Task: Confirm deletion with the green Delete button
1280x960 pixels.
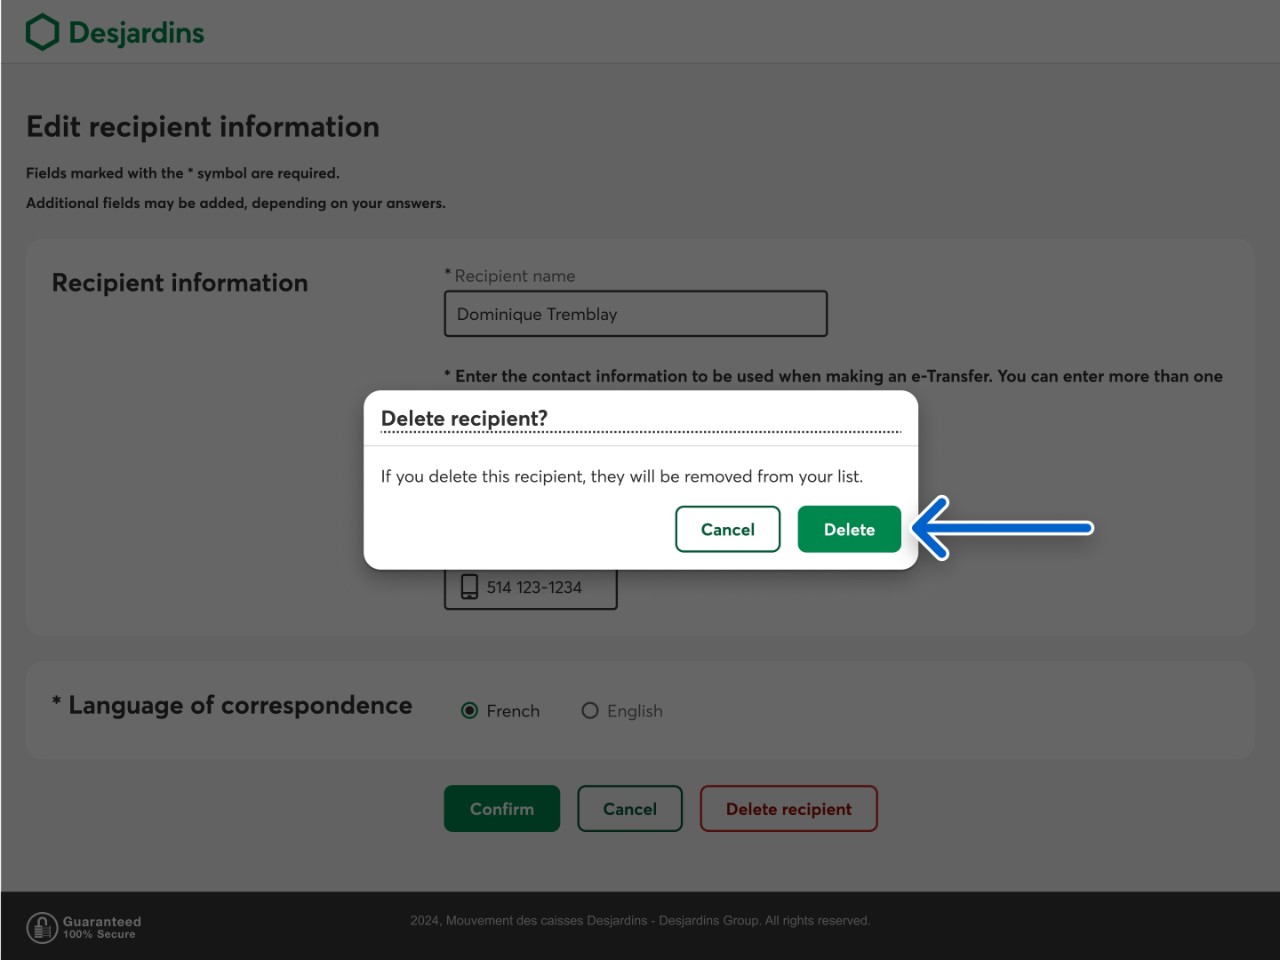Action: click(849, 529)
